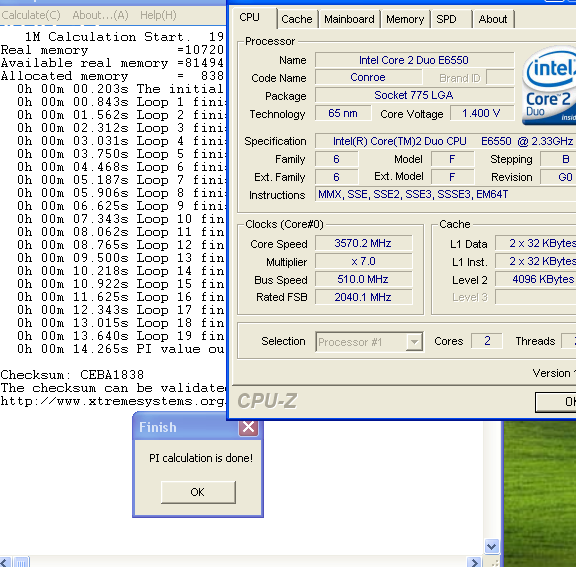576x567 pixels.
Task: Click the horizontal scrollbar thumb in Super PI
Action: pos(21,562)
